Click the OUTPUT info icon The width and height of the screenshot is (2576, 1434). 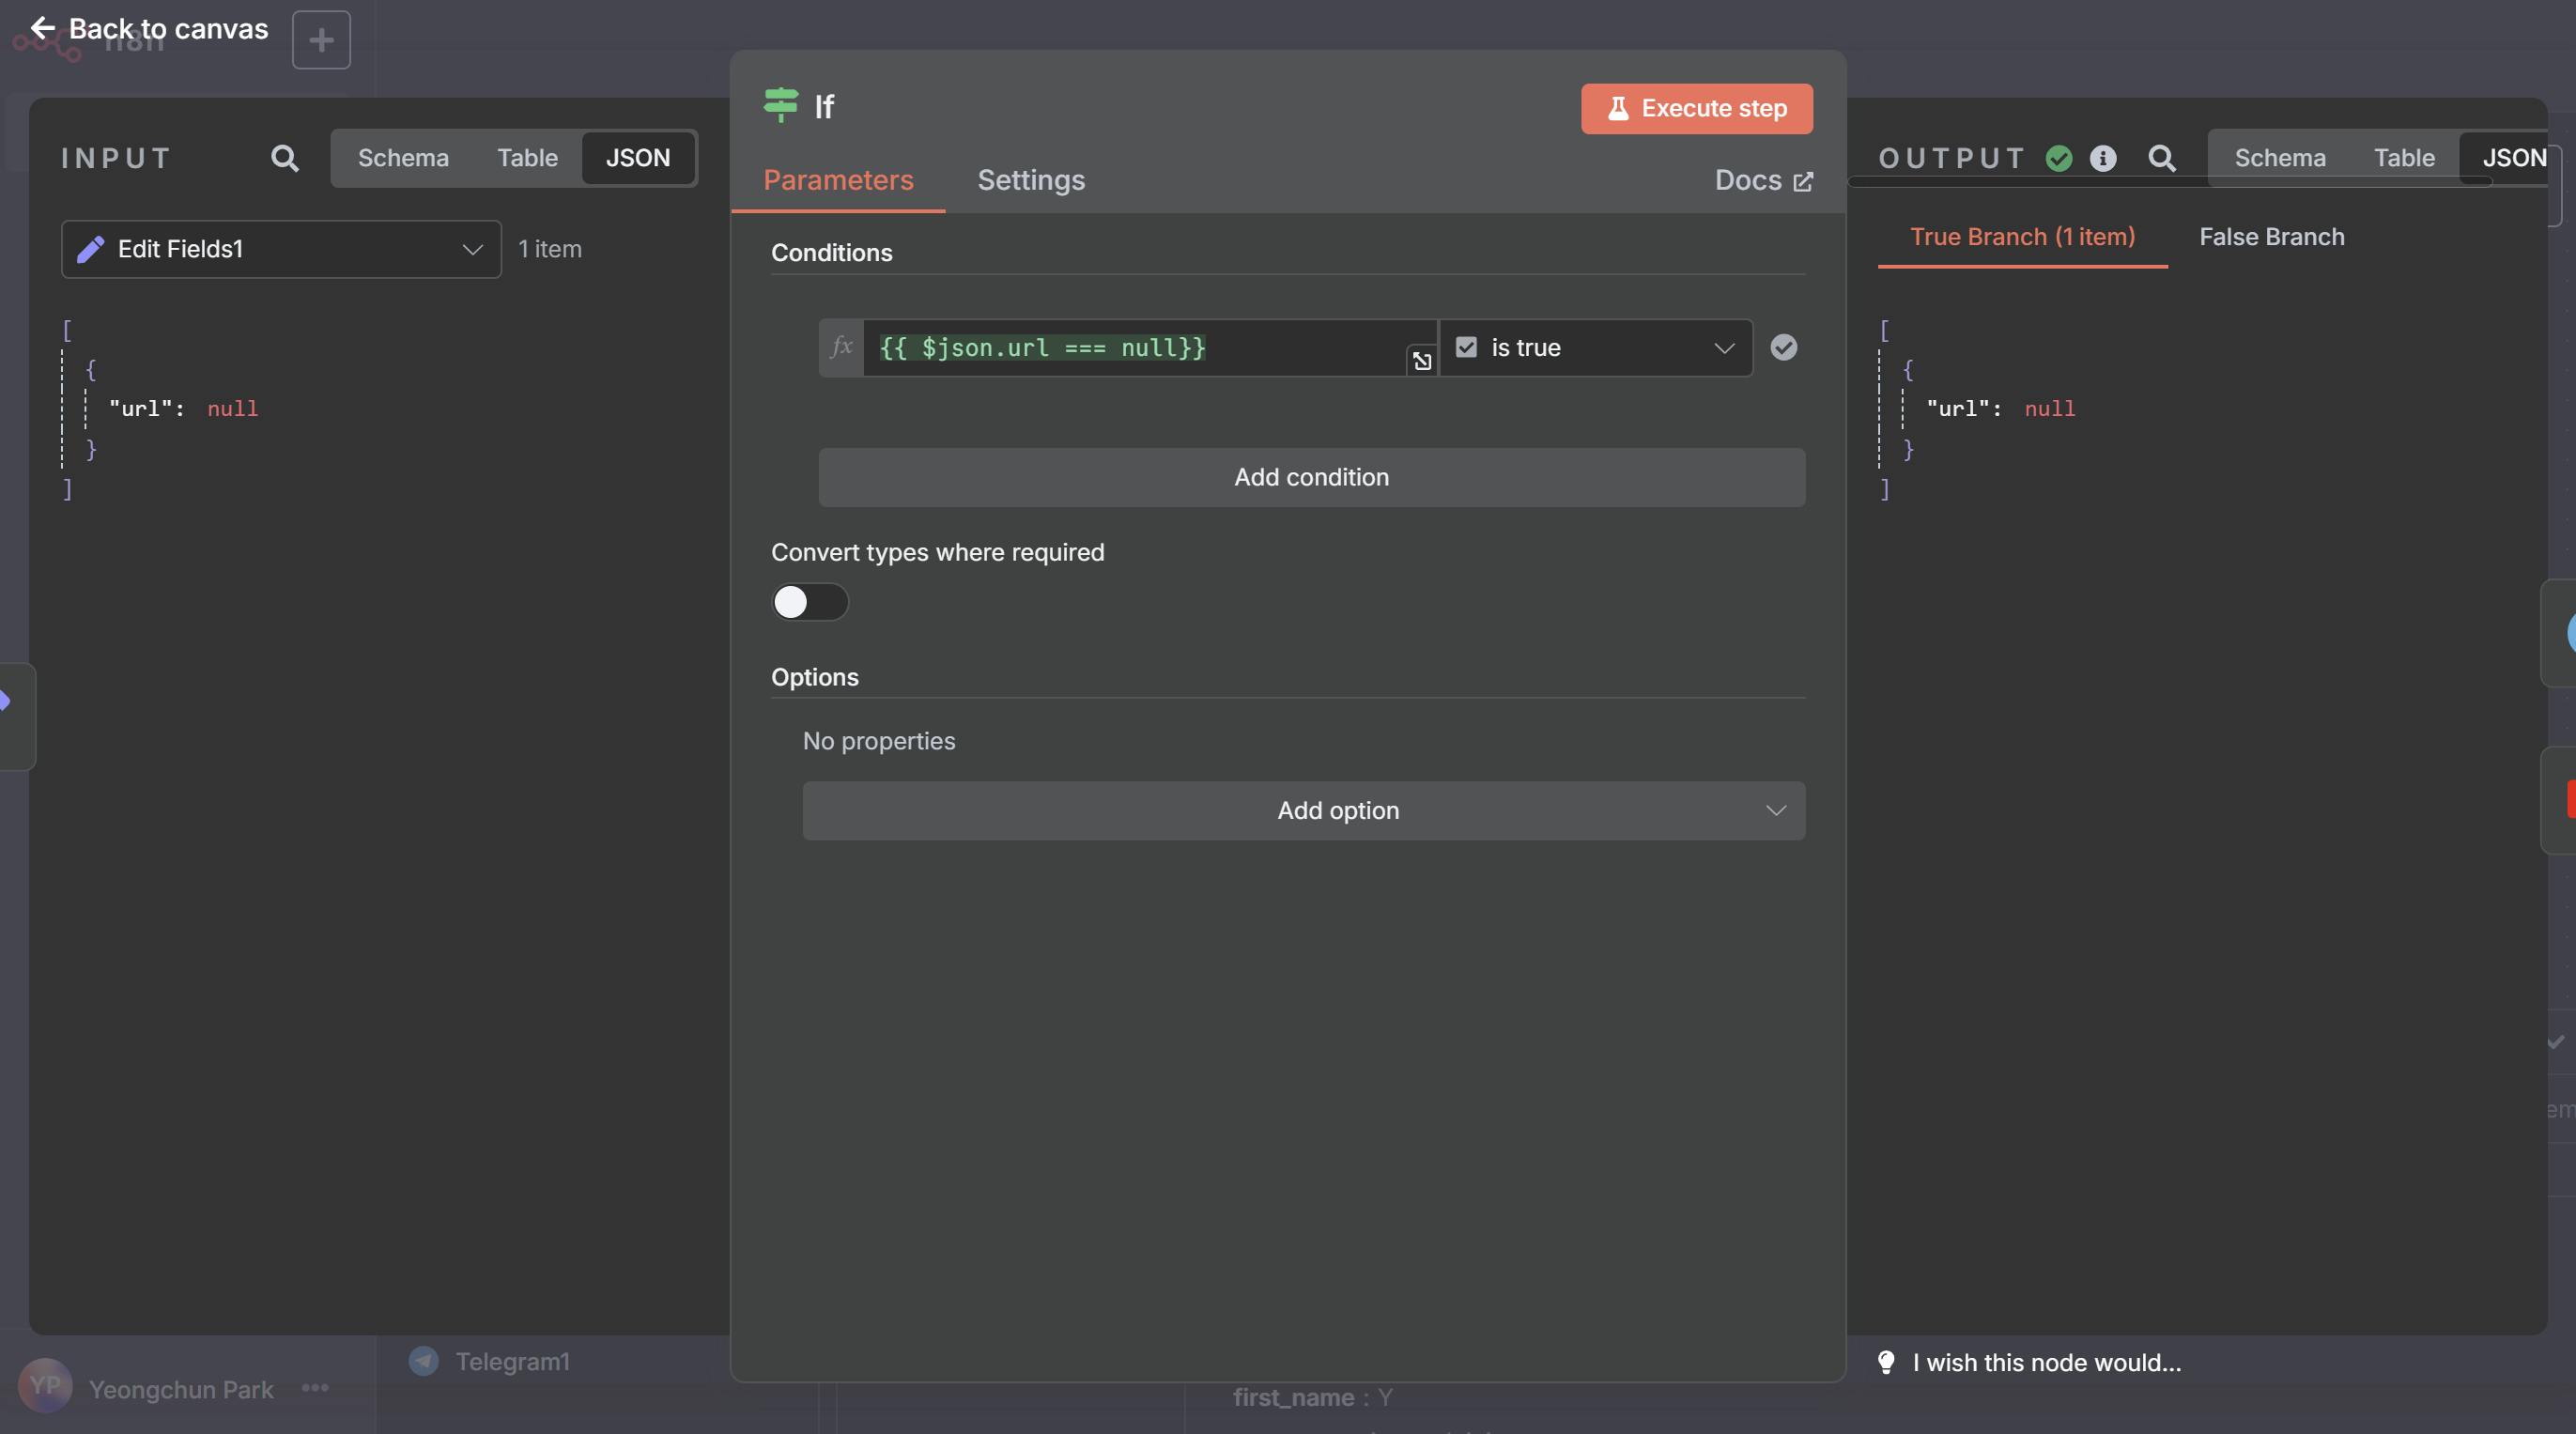pos(2102,158)
